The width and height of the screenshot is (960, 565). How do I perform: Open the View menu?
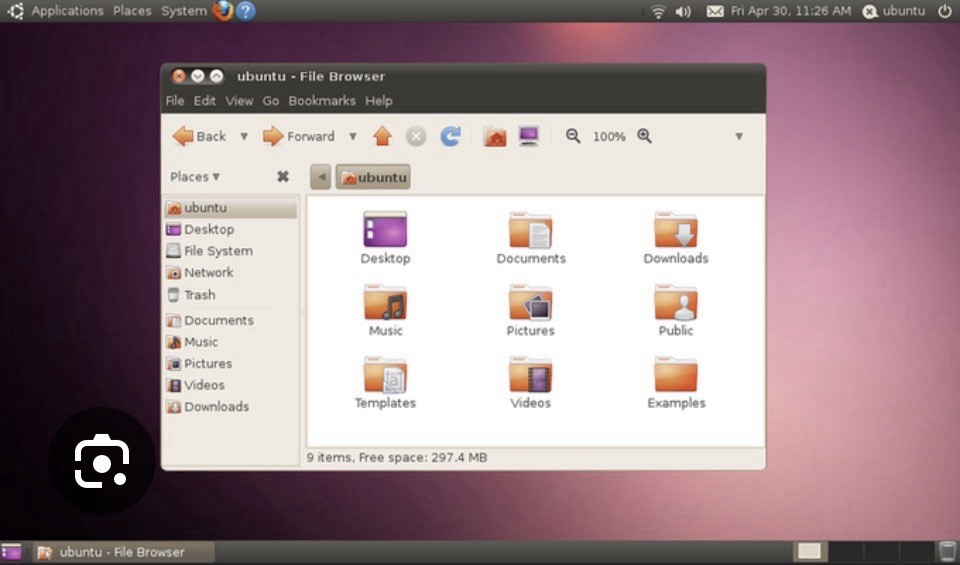pyautogui.click(x=239, y=101)
